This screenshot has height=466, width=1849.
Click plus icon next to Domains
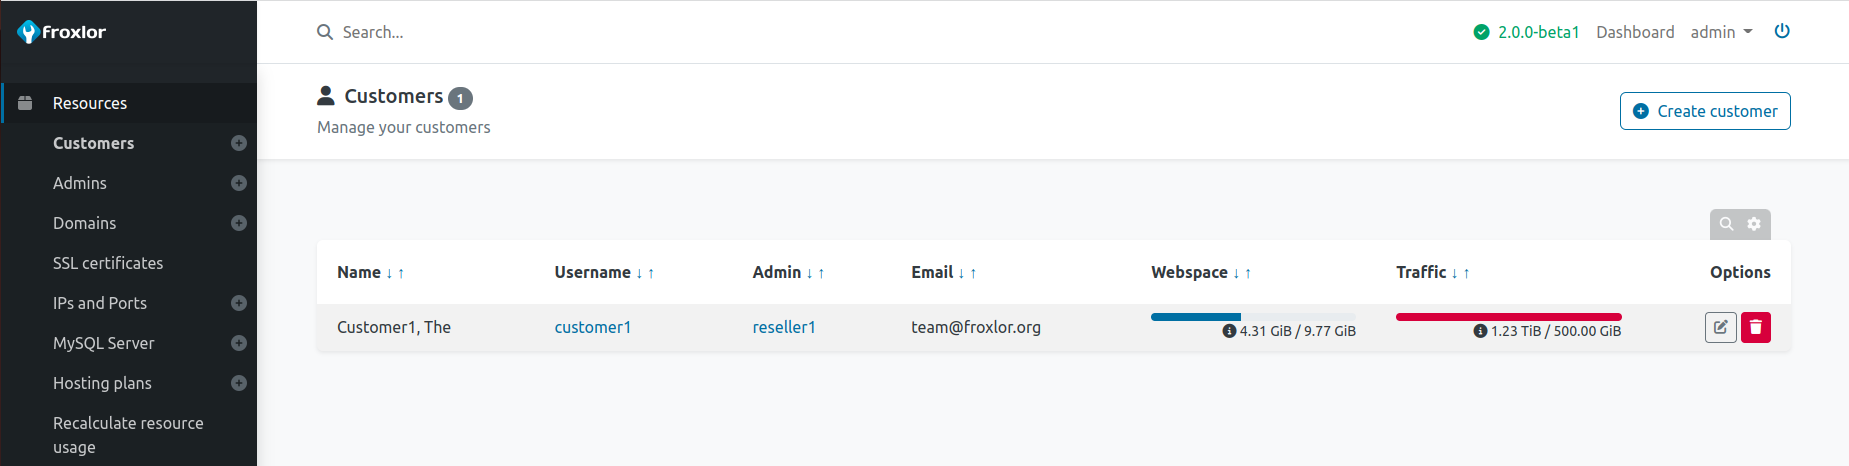pyautogui.click(x=238, y=223)
